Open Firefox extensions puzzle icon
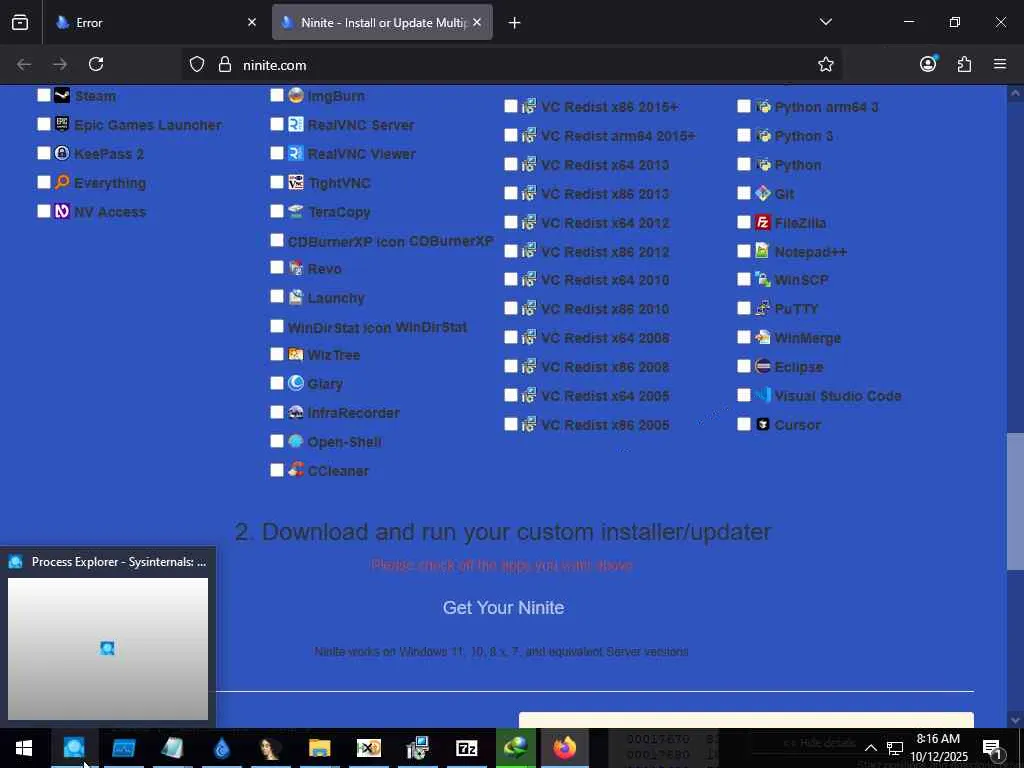Image resolution: width=1024 pixels, height=768 pixels. pyautogui.click(x=964, y=64)
